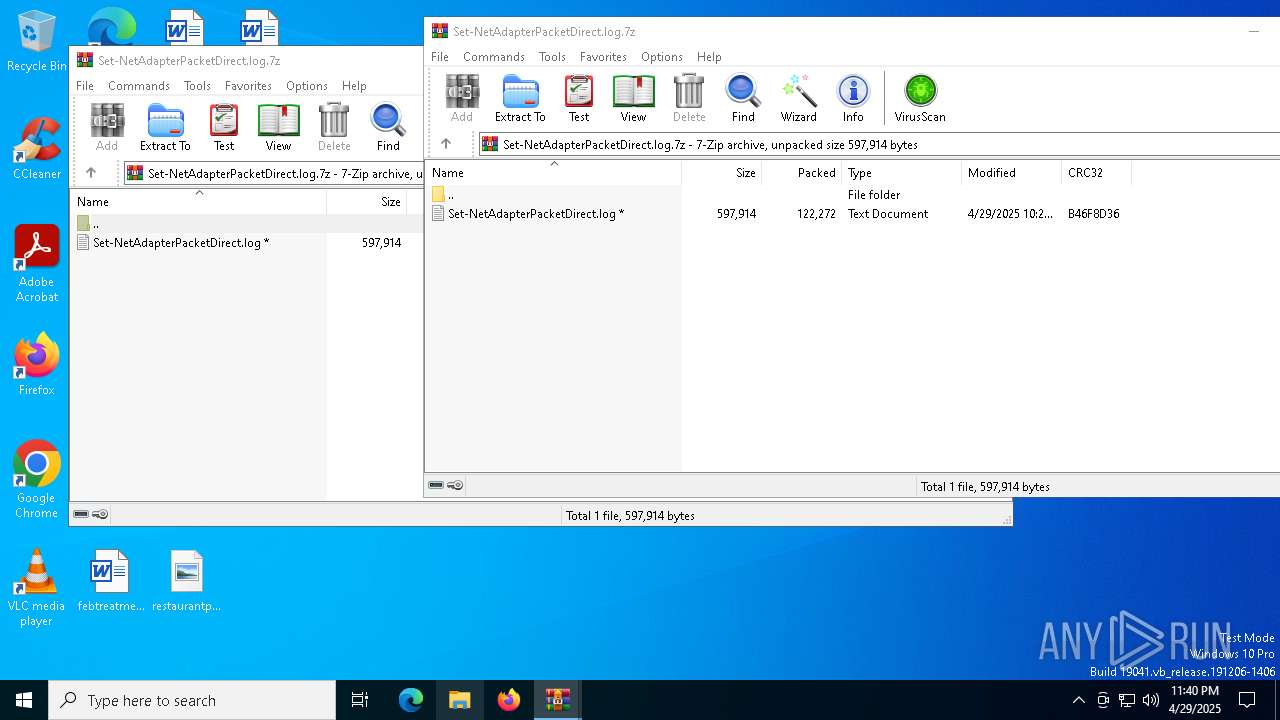Click the Test icon in the front window
The height and width of the screenshot is (720, 1280).
click(579, 98)
